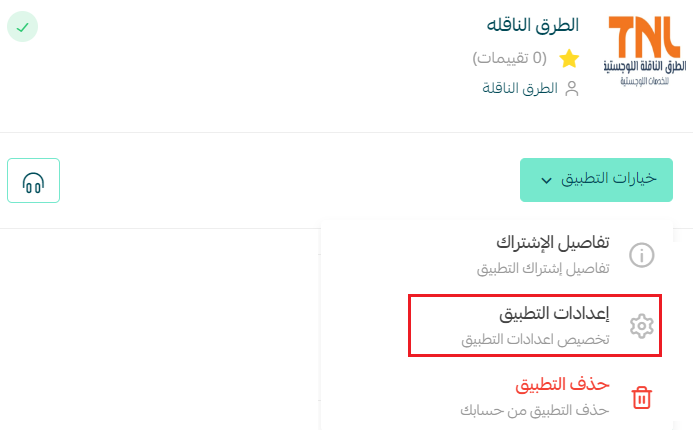Click حذف التطبيق من حسابك description
The height and width of the screenshot is (434, 693).
click(x=535, y=411)
